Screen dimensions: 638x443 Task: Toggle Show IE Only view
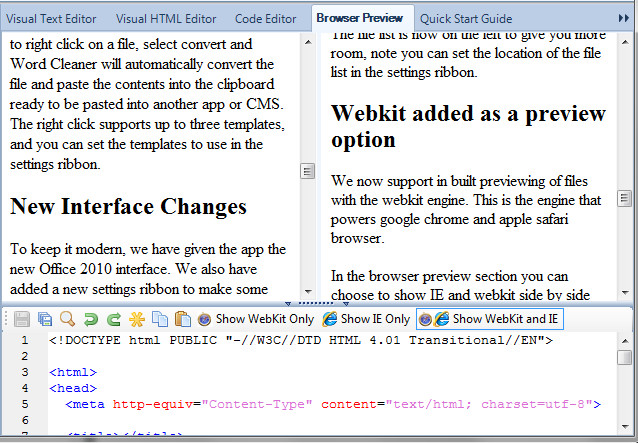tap(366, 319)
